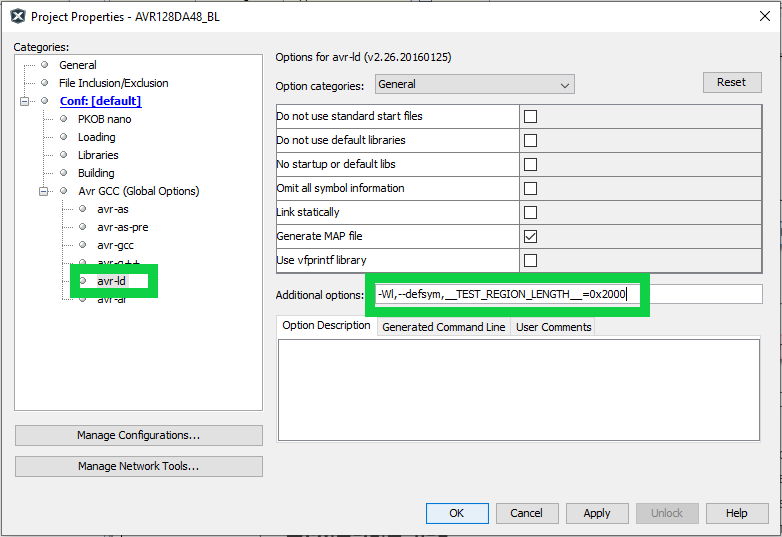Click the MPLAB X icon in title bar
Image resolution: width=782 pixels, height=537 pixels.
(x=17, y=16)
